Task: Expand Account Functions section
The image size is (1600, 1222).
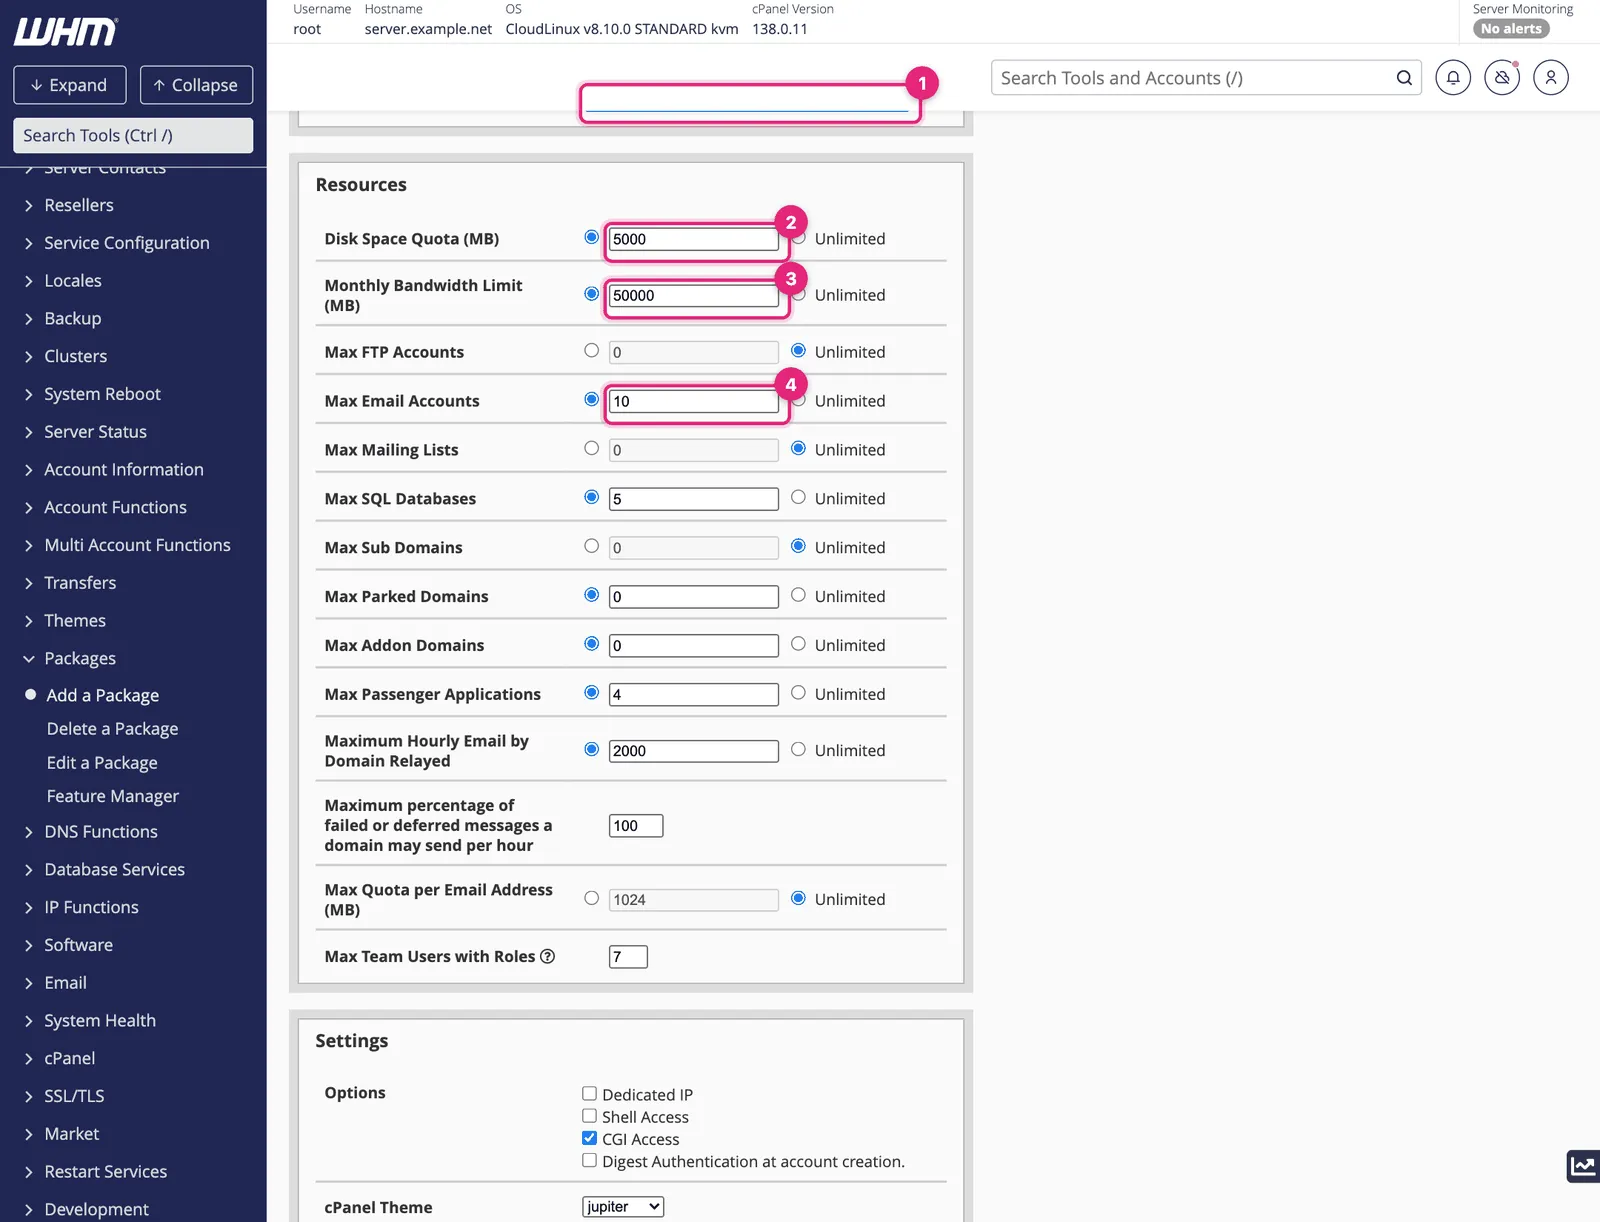Action: point(115,508)
